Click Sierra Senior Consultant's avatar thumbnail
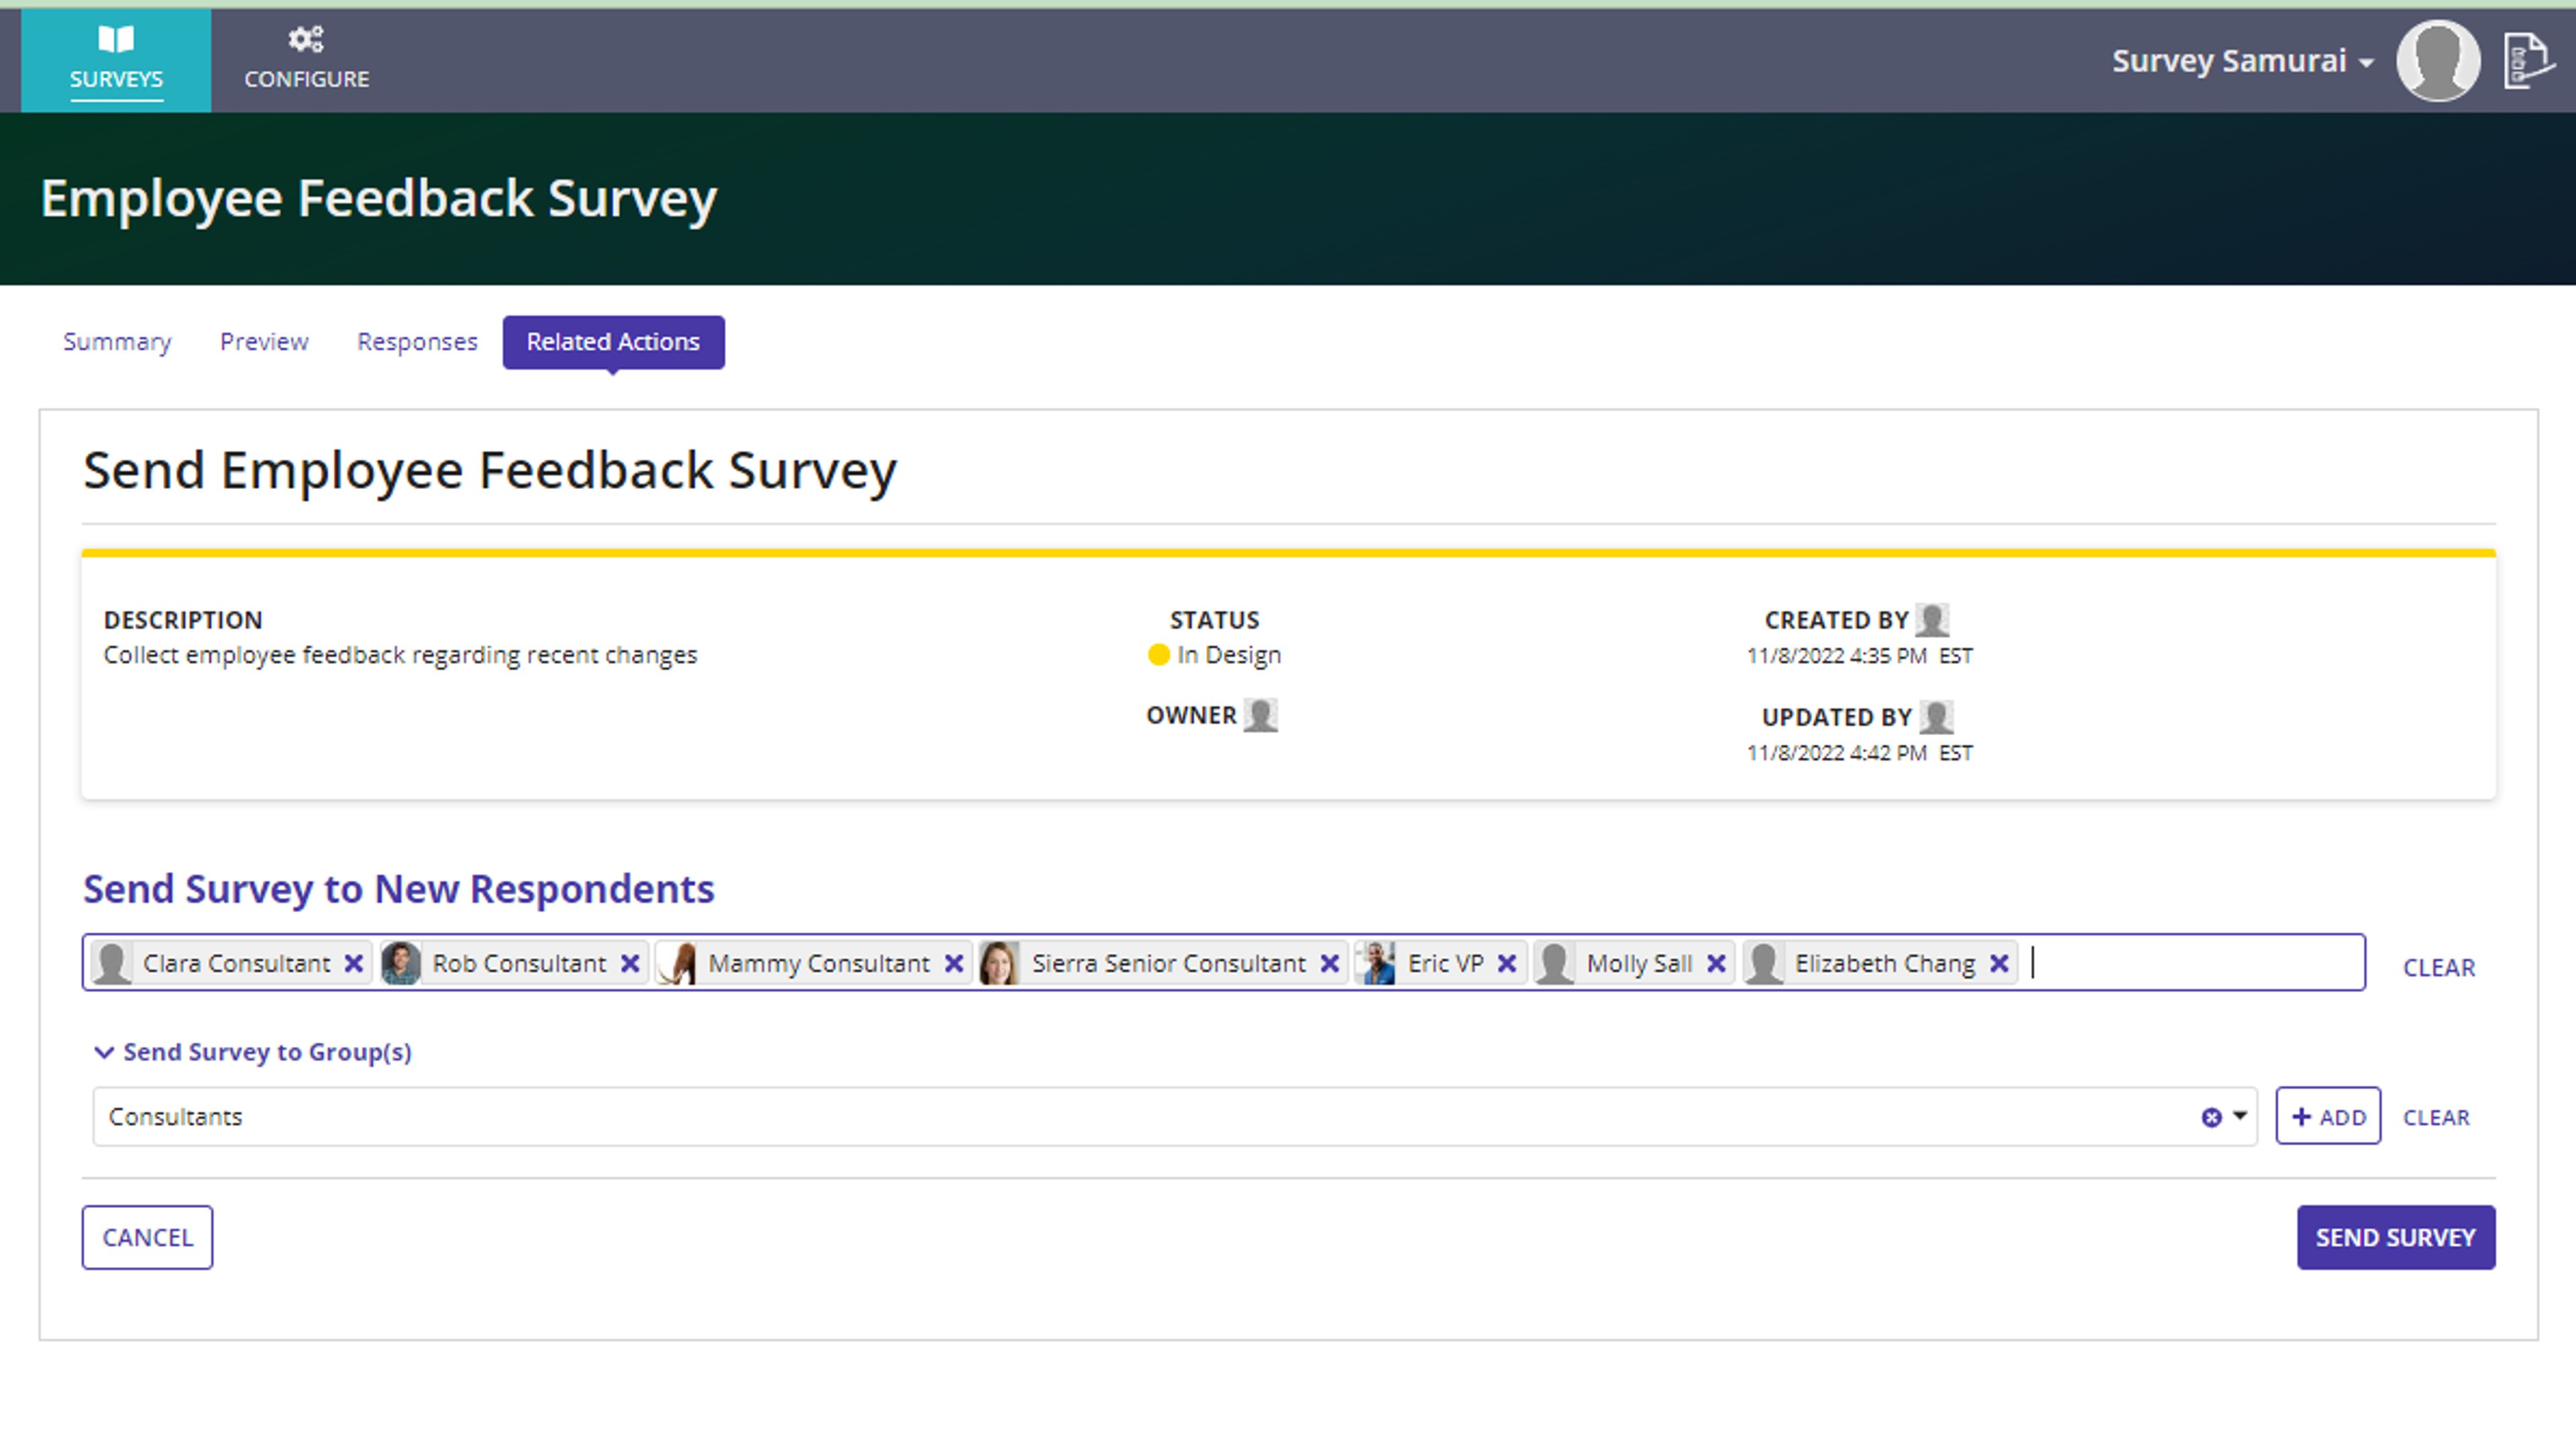 (x=999, y=963)
